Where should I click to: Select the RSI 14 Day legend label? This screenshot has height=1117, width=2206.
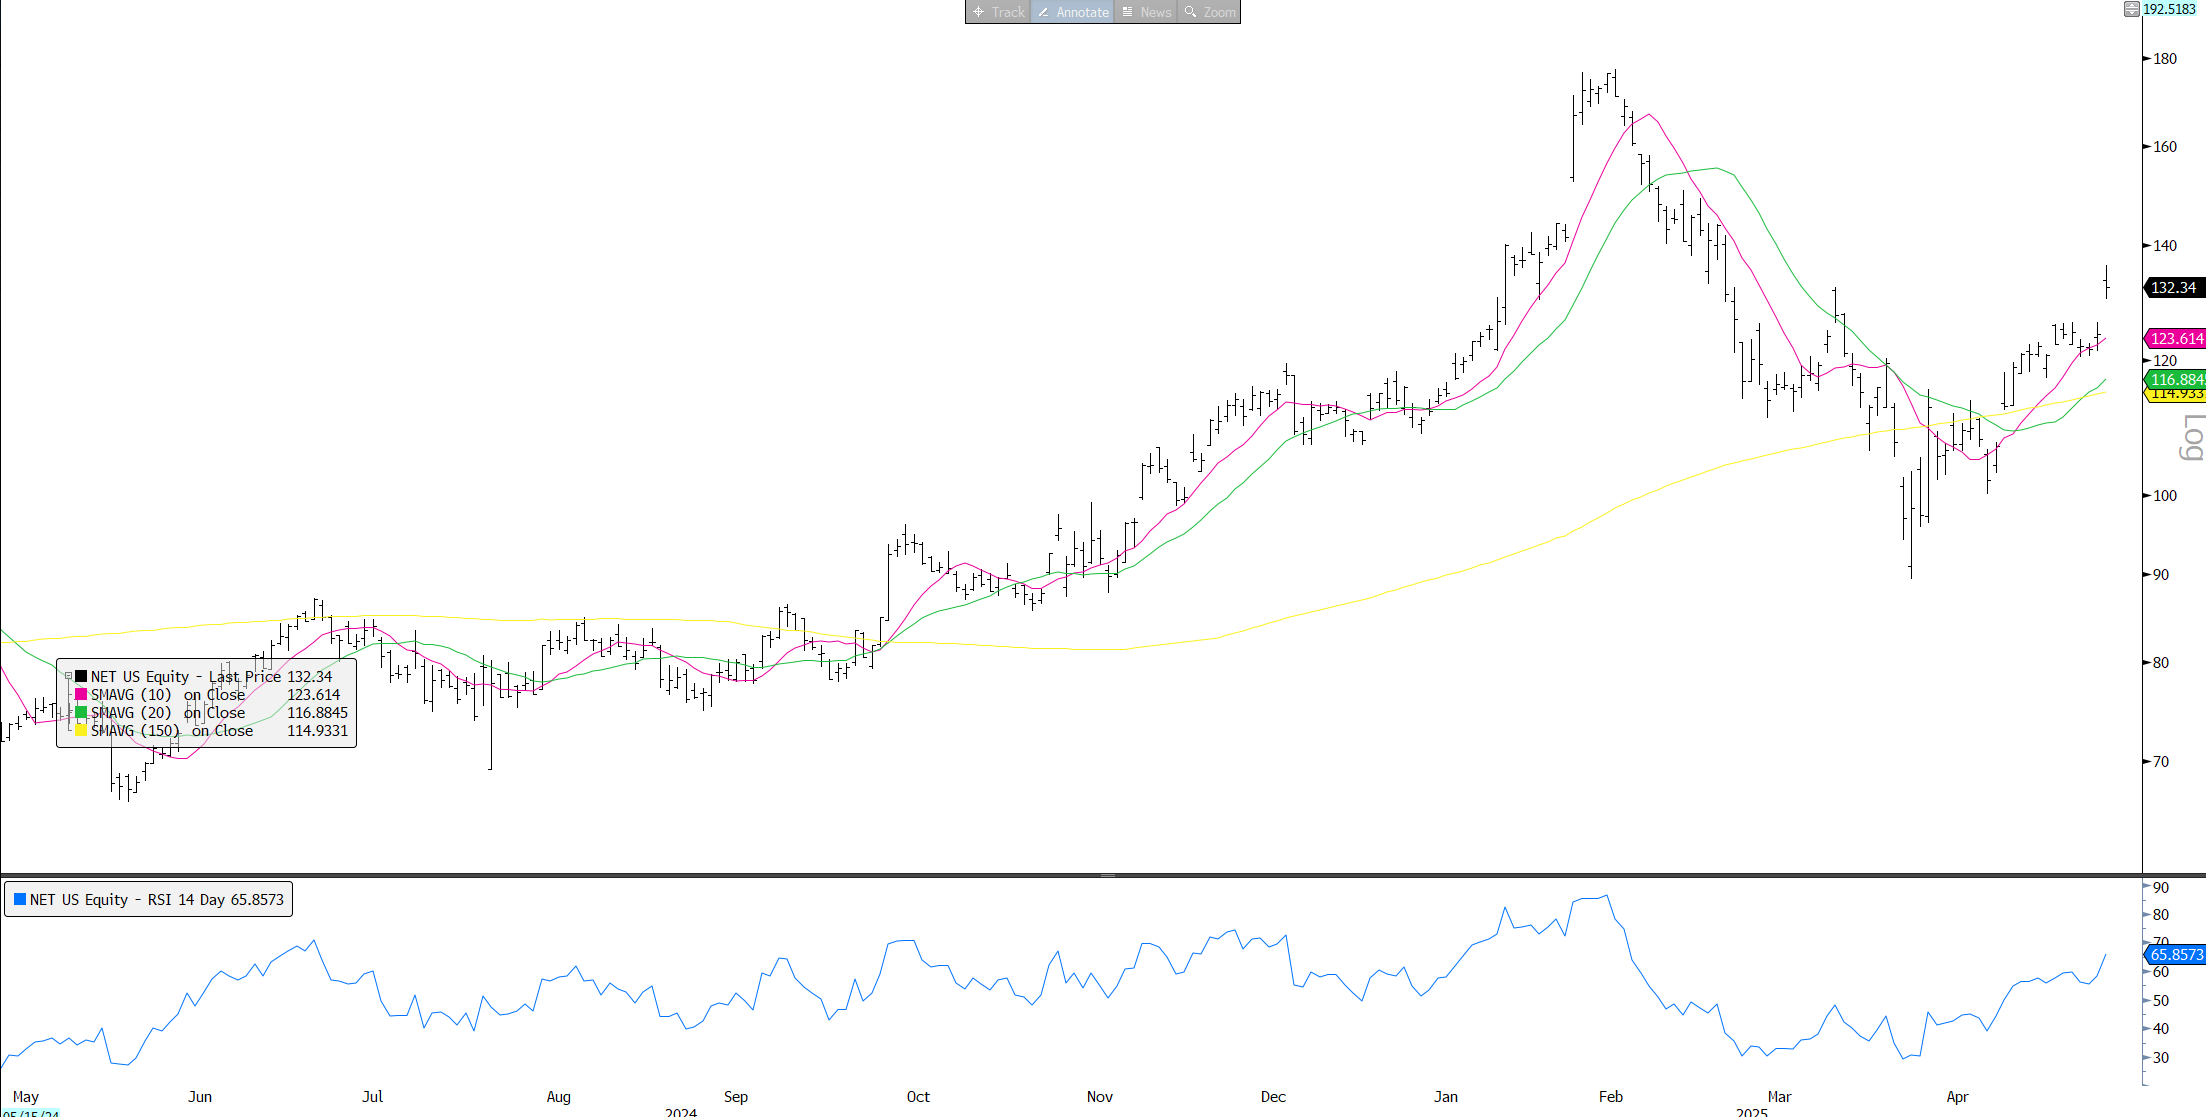tap(157, 899)
